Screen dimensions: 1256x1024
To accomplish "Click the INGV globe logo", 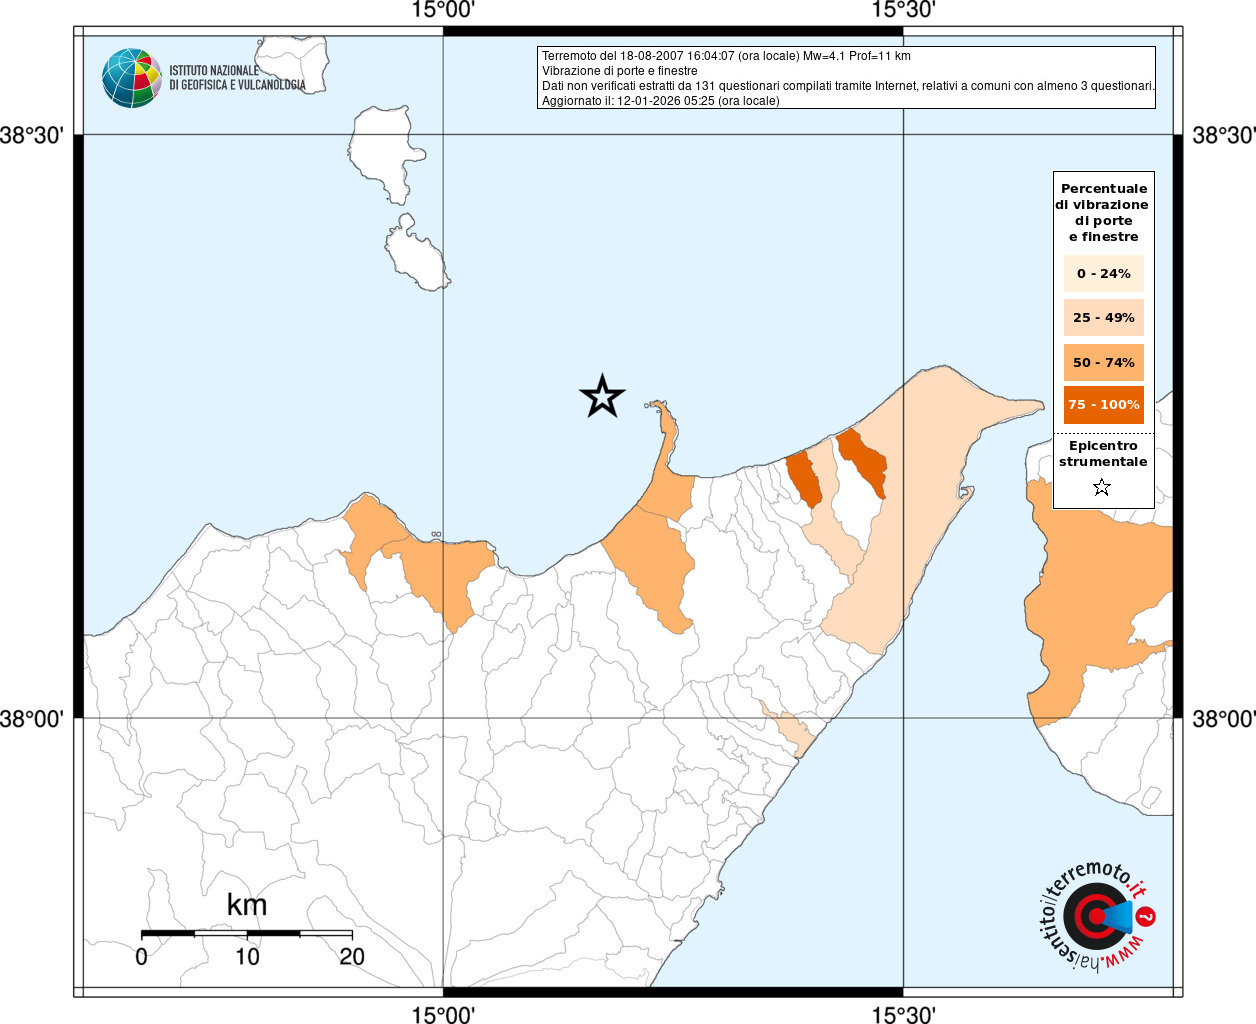I will pyautogui.click(x=131, y=78).
